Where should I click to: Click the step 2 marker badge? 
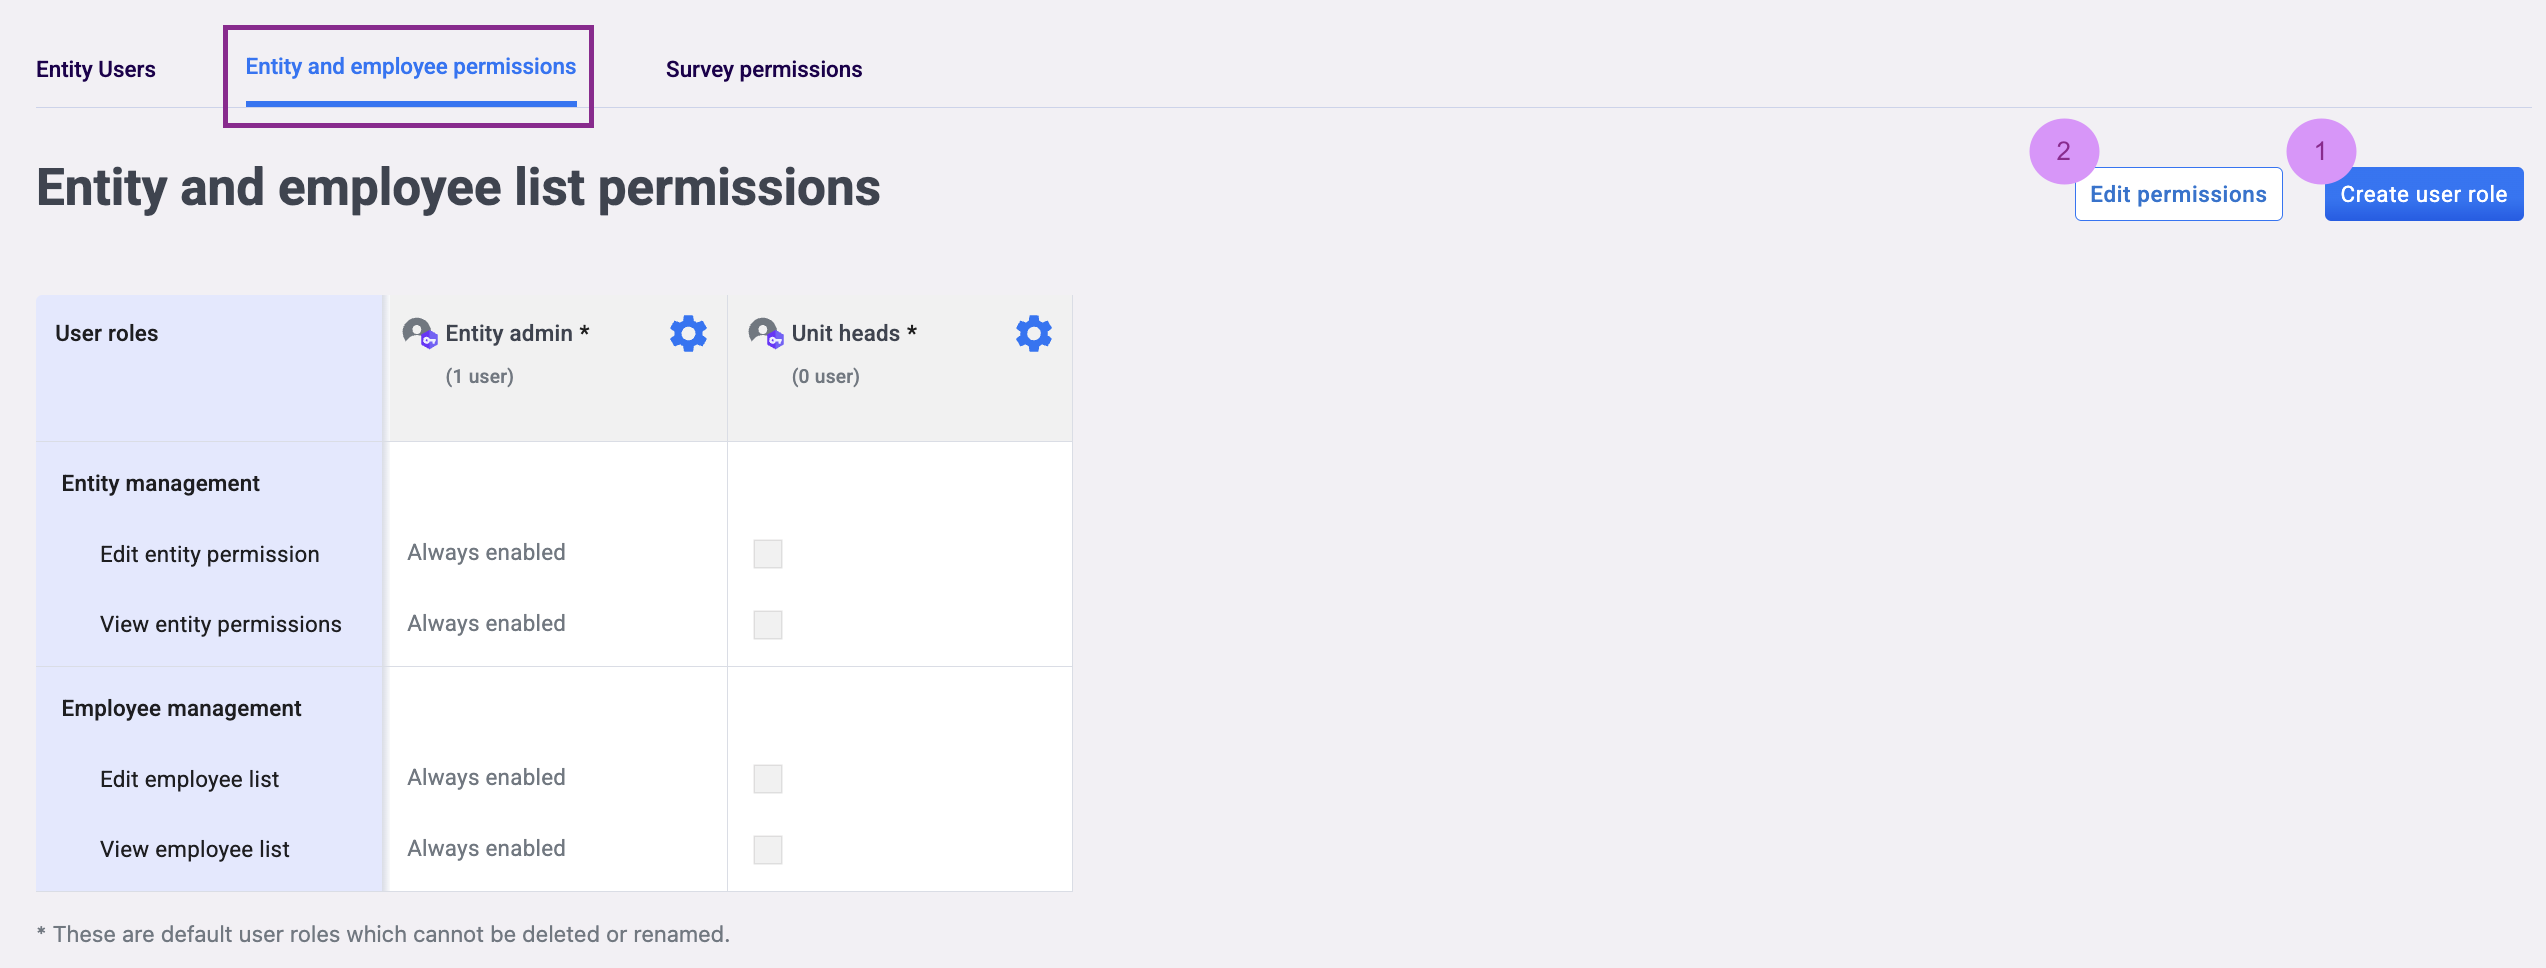pos(2063,151)
